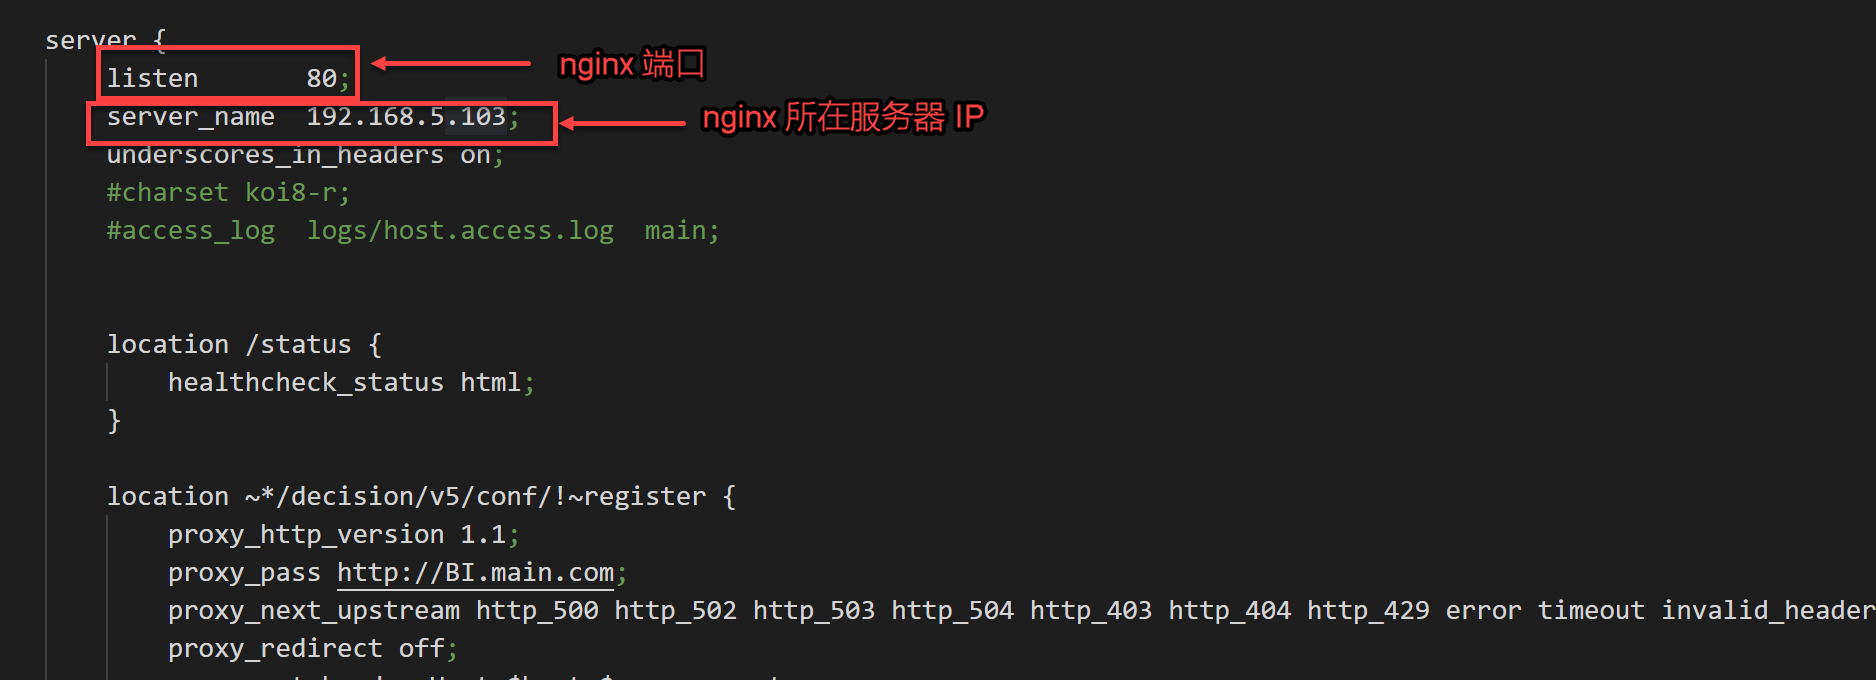Image resolution: width=1876 pixels, height=680 pixels.
Task: Click the healthcheck_status directive
Action: (x=305, y=383)
